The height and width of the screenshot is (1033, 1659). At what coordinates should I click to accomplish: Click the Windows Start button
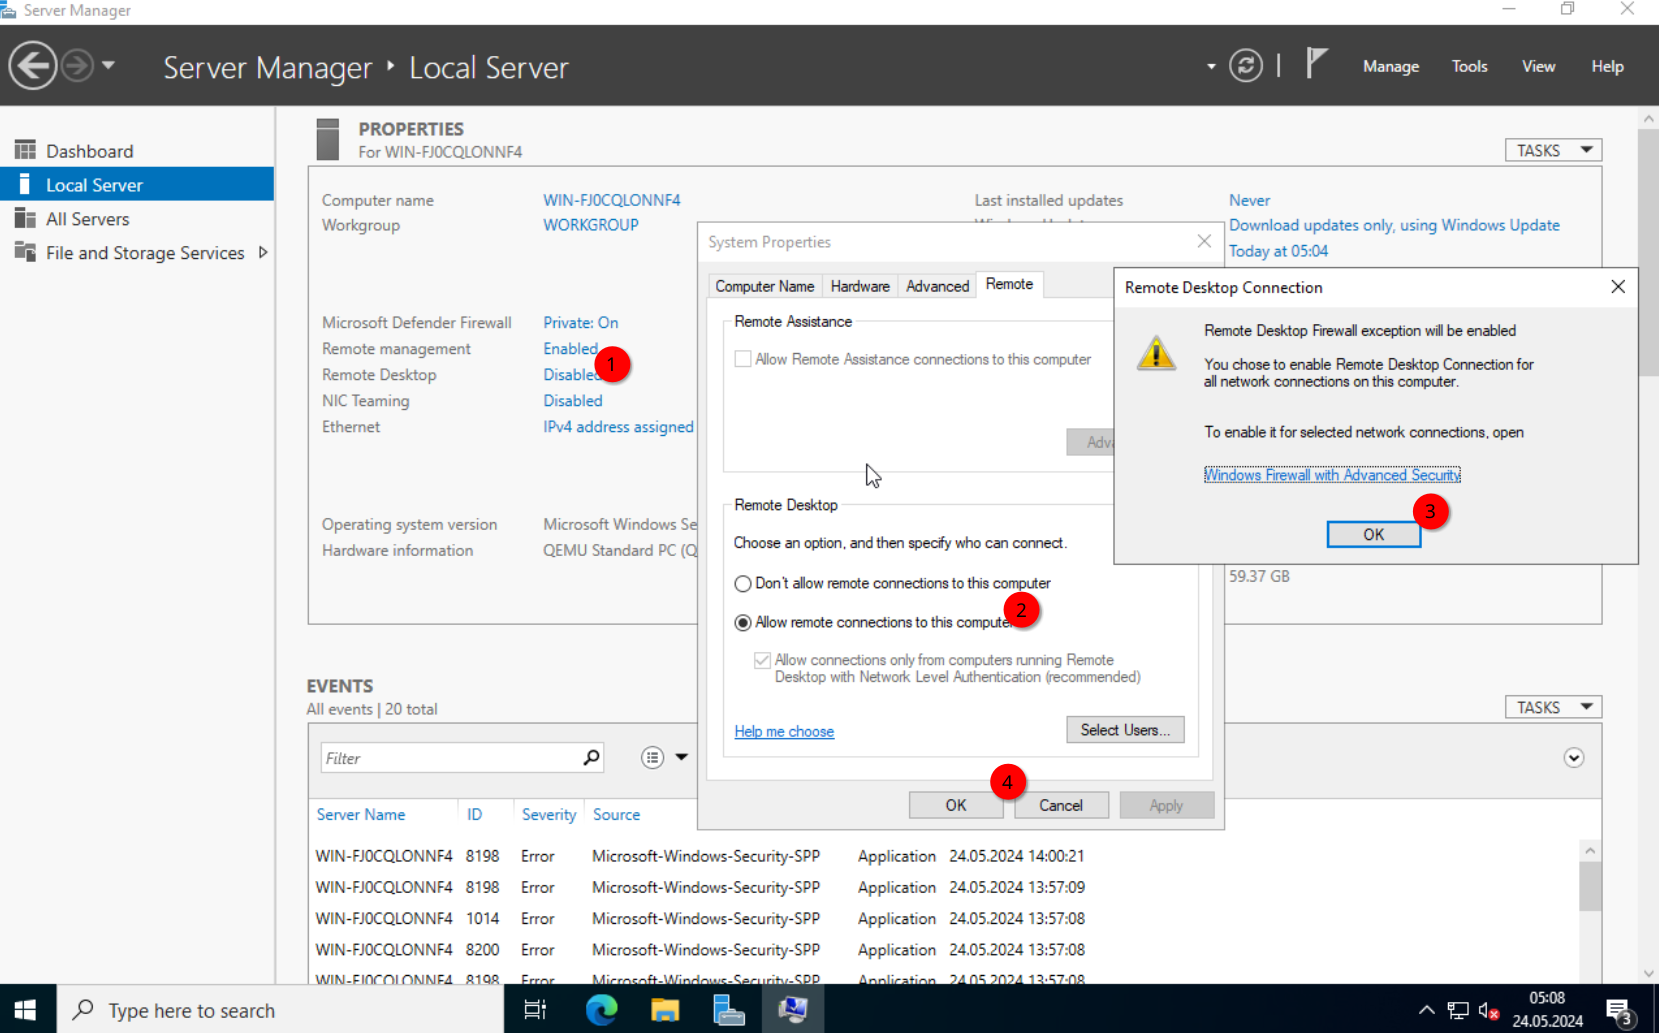[27, 1009]
